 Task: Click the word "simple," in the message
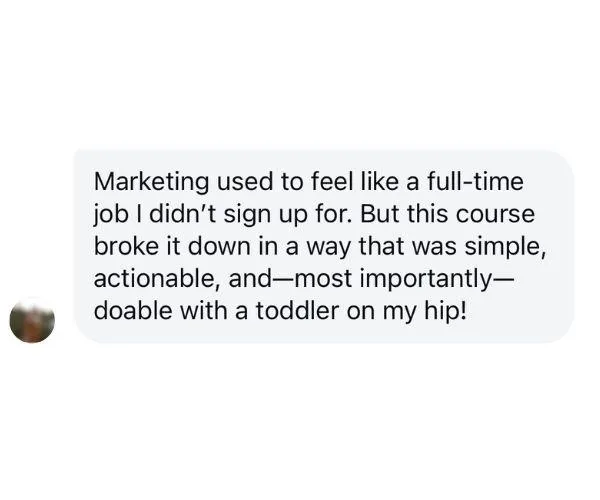(505, 248)
